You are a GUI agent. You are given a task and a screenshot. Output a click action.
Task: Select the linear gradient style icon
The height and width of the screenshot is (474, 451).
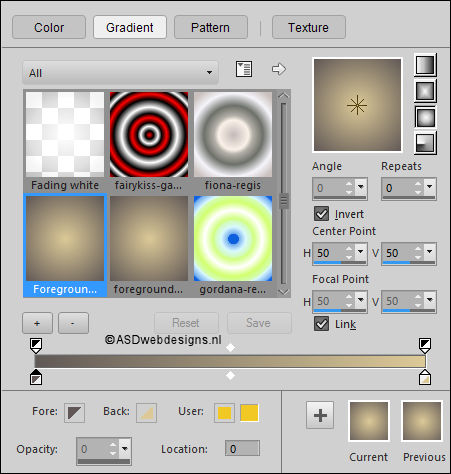425,65
